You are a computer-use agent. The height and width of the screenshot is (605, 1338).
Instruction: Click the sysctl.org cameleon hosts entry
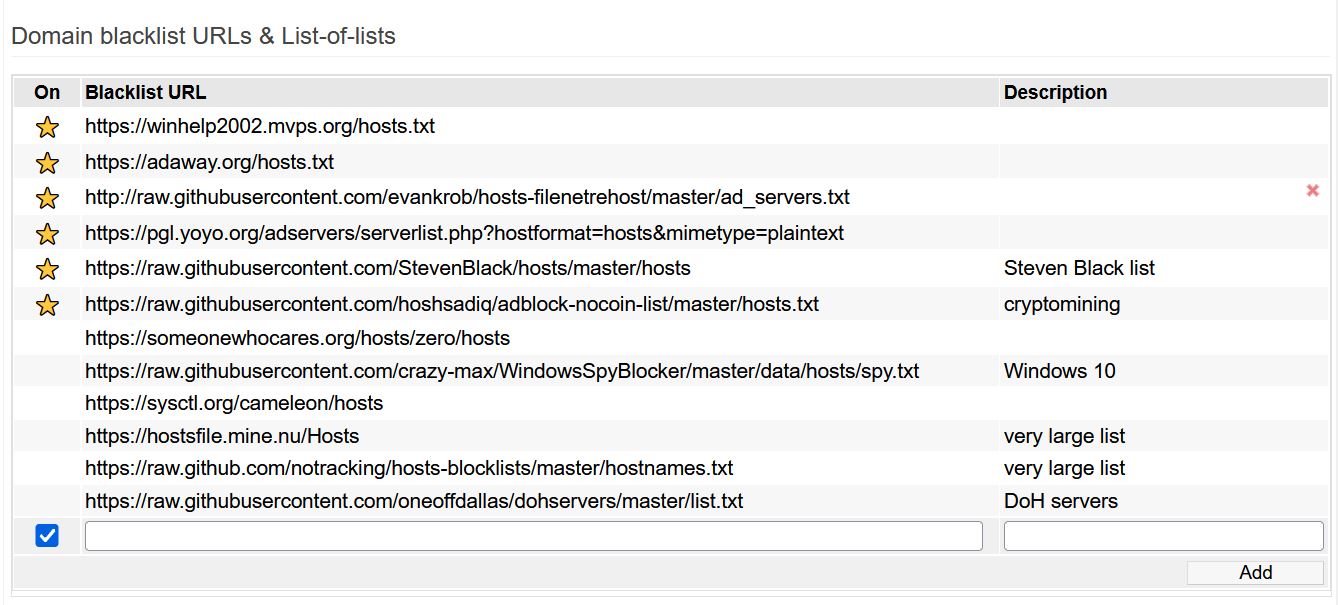[234, 403]
